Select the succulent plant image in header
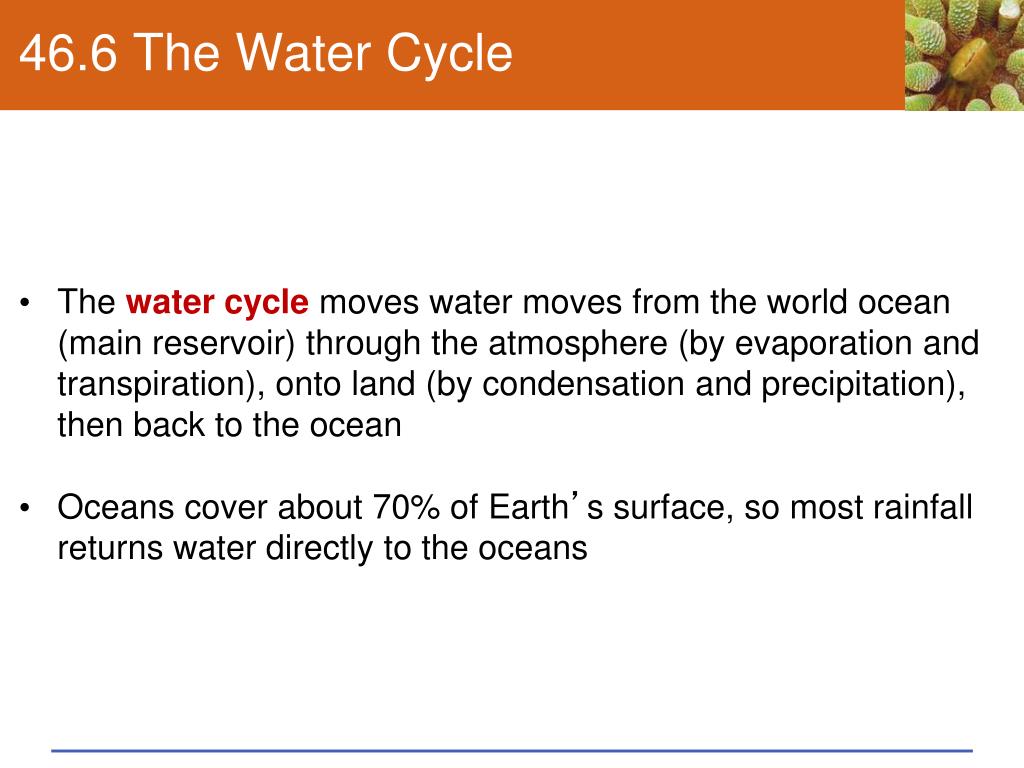 pos(964,55)
